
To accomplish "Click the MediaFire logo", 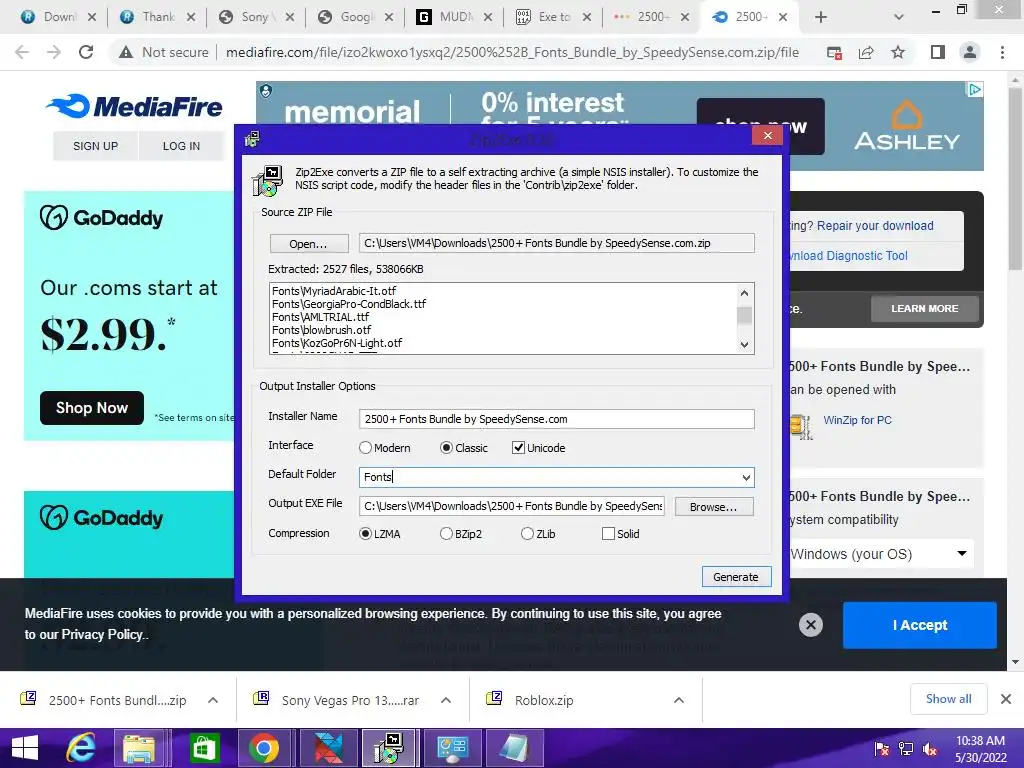I will 135,106.
